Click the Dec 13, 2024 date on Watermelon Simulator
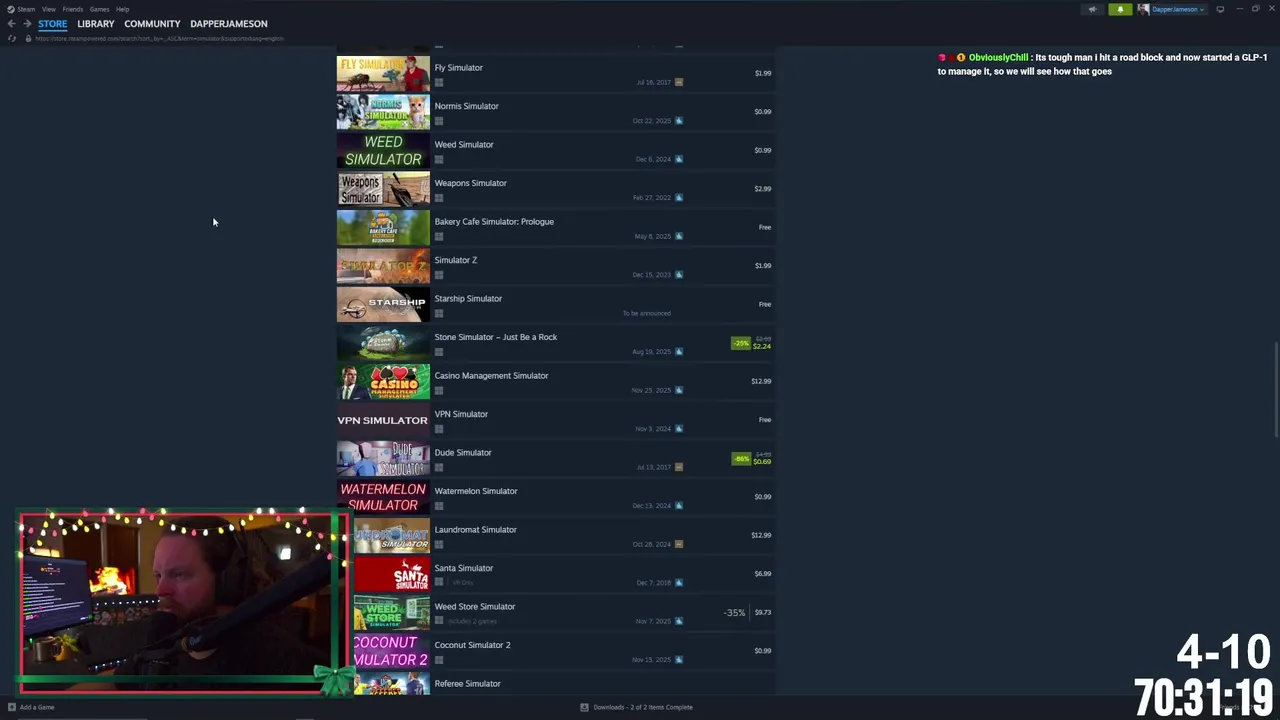The image size is (1280, 720). click(651, 506)
